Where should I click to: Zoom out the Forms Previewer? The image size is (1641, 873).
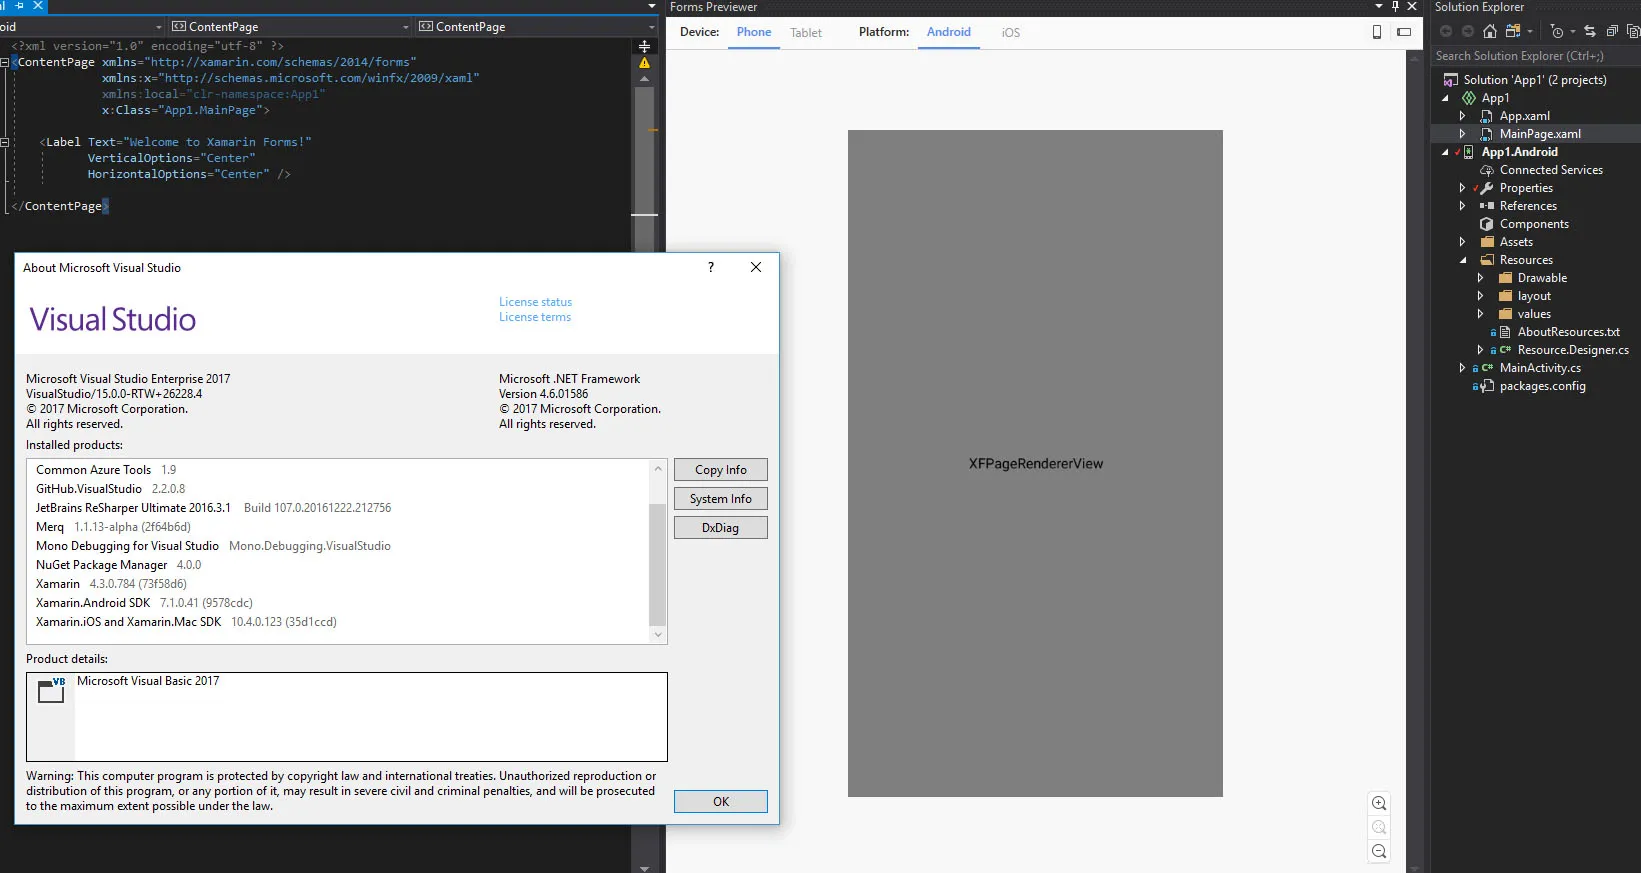[x=1379, y=851]
